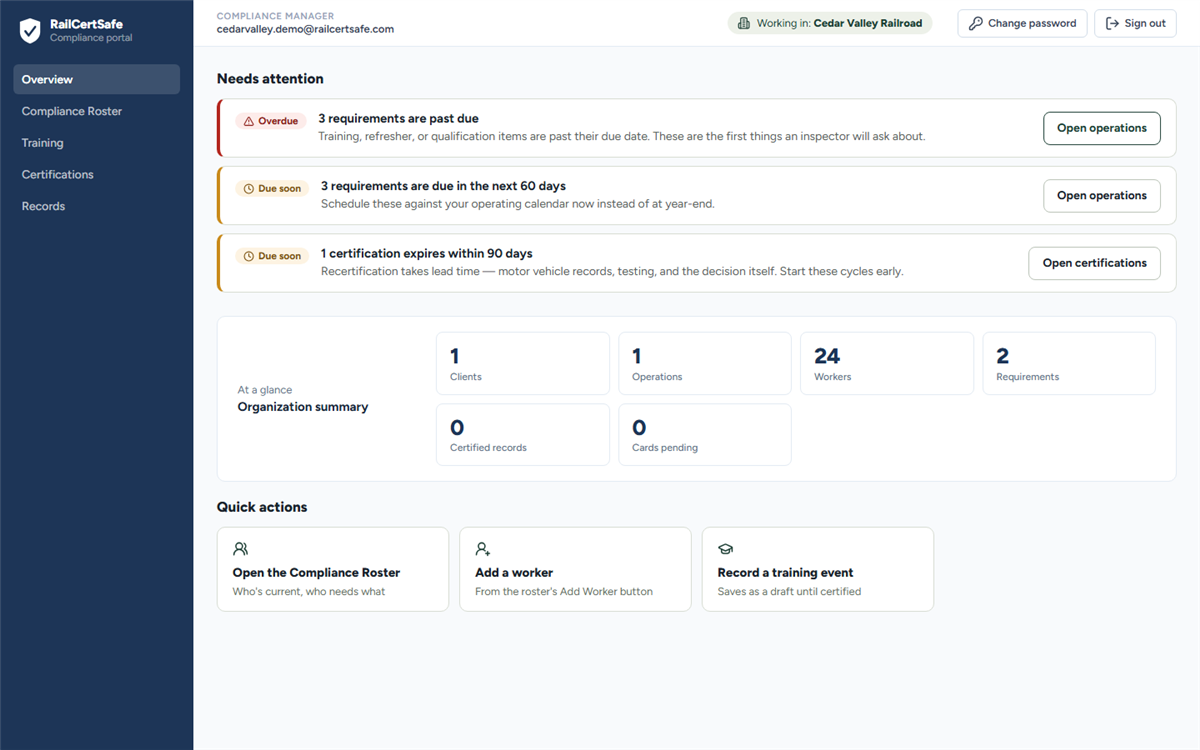This screenshot has width=1200, height=750.
Task: Click the key icon beside Change password
Action: coord(976,23)
